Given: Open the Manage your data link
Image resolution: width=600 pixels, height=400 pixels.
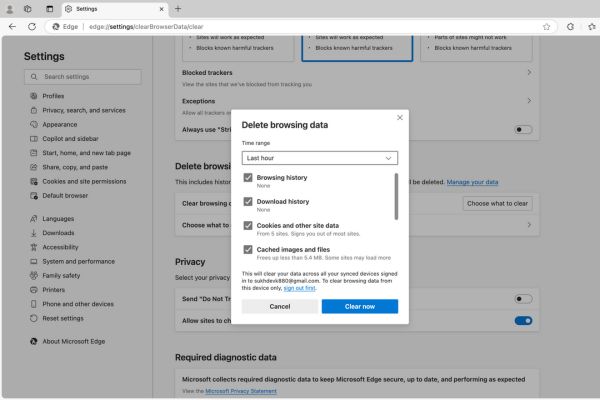Looking at the screenshot, I should click(472, 182).
